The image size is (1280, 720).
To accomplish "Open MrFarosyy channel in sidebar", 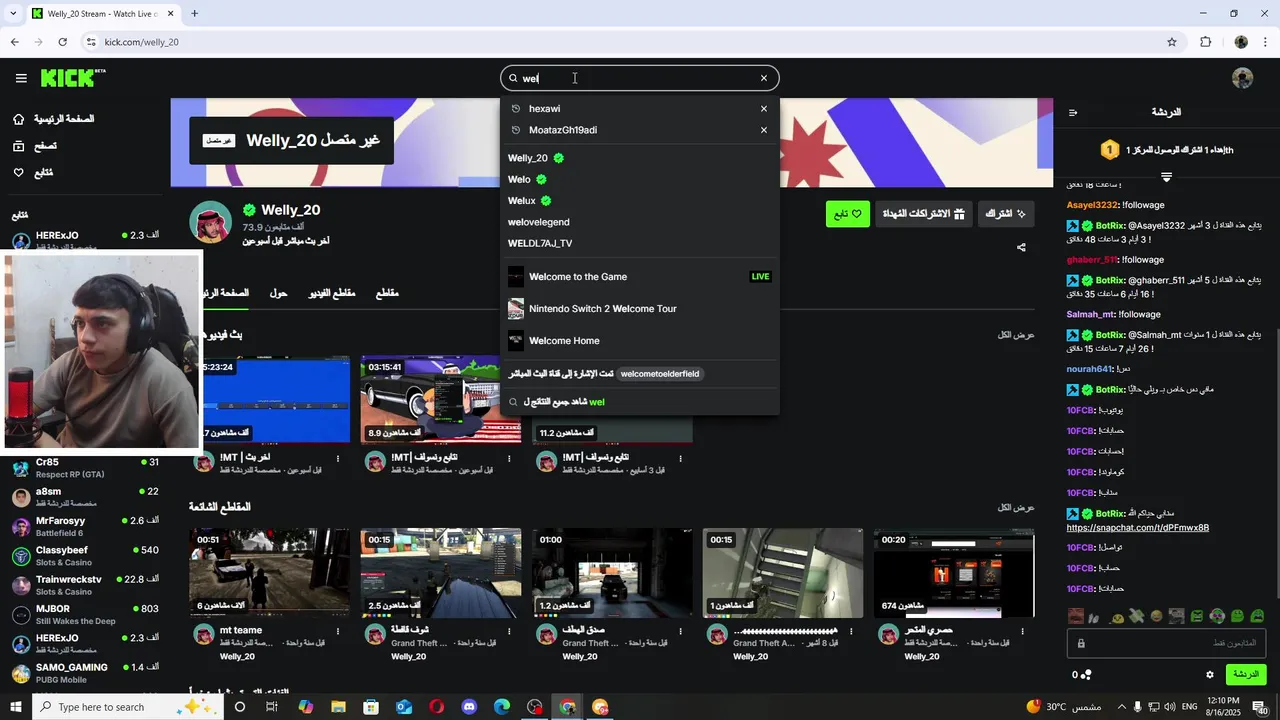I will tap(84, 527).
